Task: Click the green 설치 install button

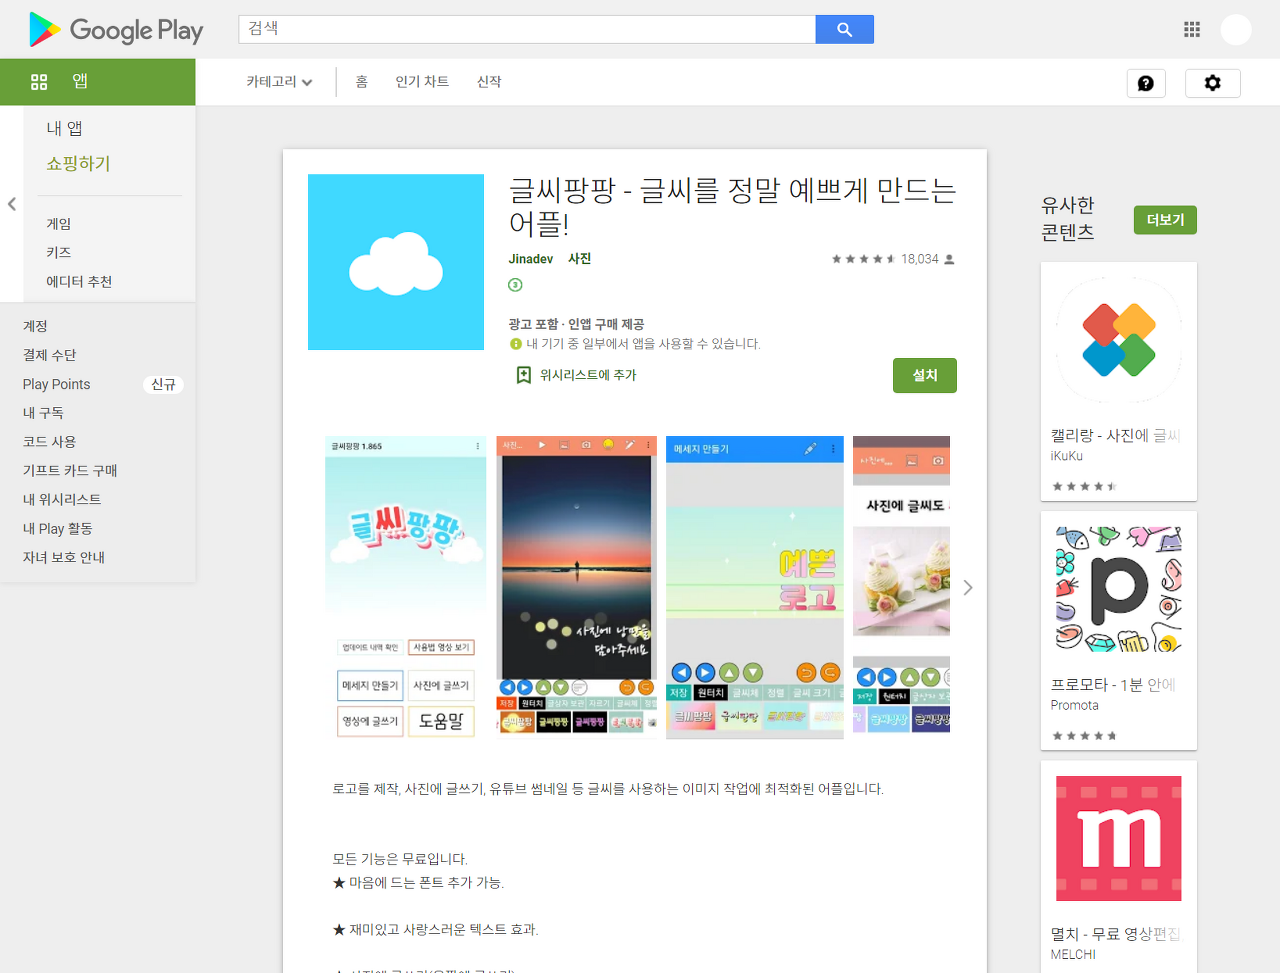Action: coord(925,375)
